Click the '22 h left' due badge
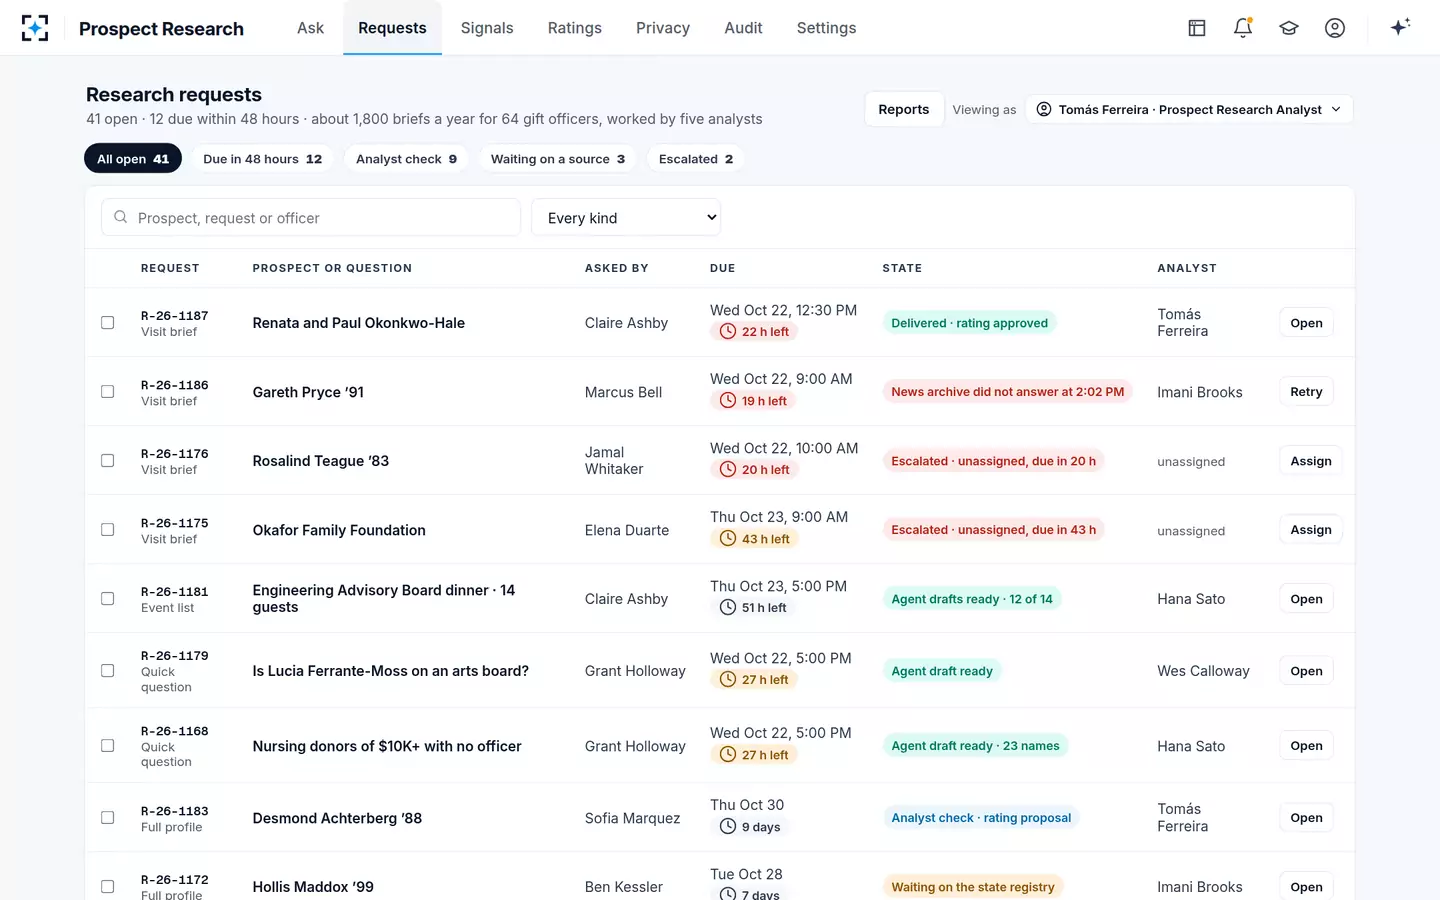Viewport: 1440px width, 900px height. [x=754, y=332]
